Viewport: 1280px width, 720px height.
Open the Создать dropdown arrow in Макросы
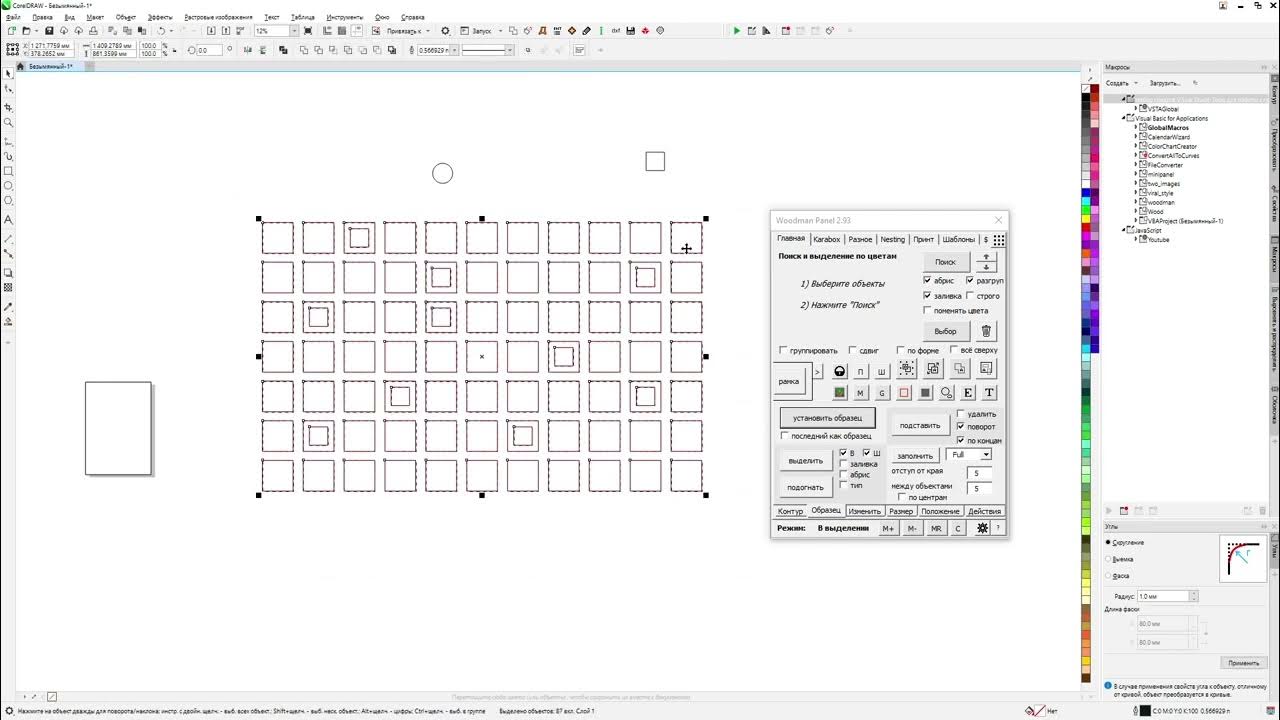click(x=1137, y=83)
